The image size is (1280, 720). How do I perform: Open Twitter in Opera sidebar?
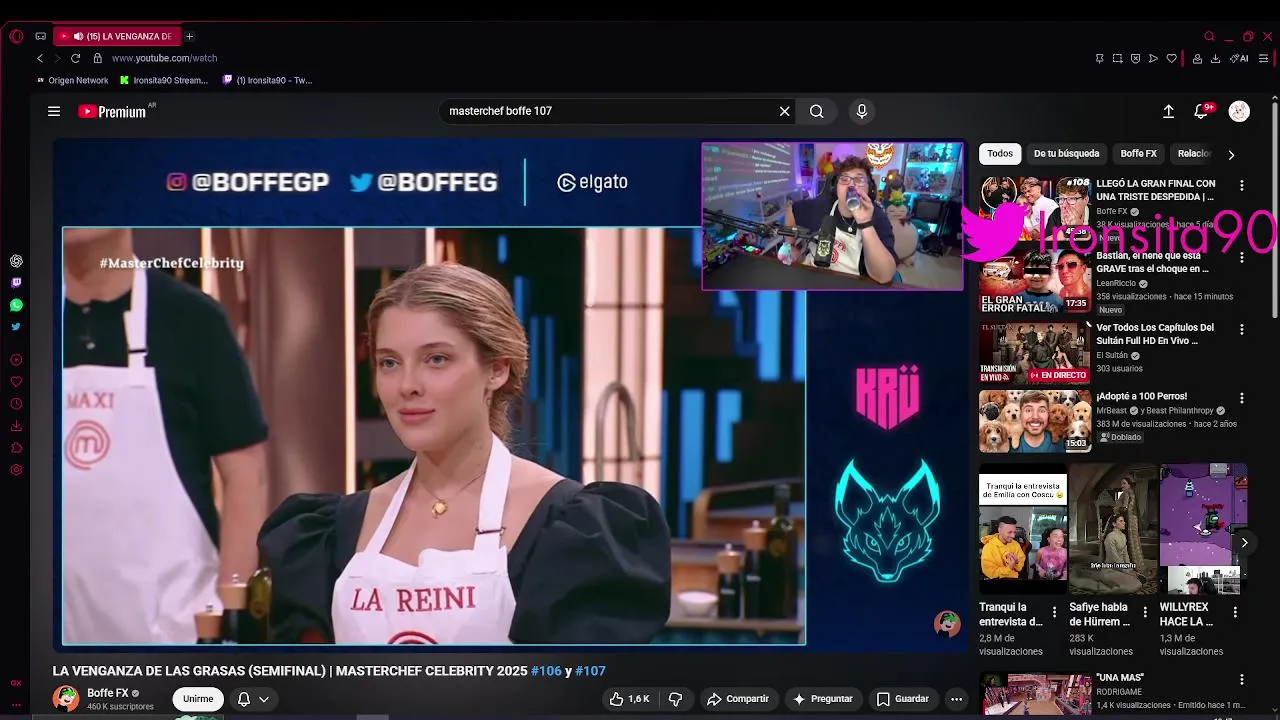click(16, 327)
